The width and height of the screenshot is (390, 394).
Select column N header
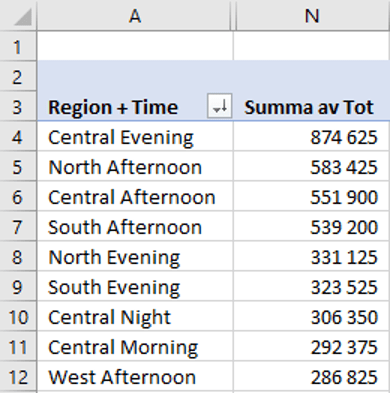312,15
